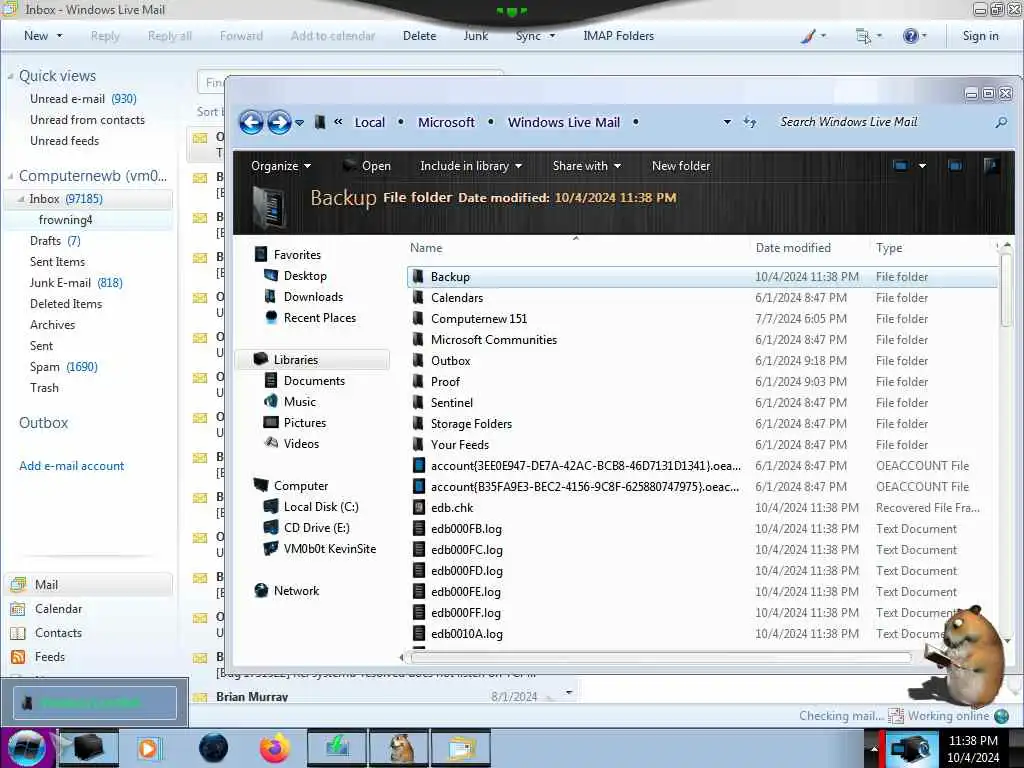
Task: Select Libraries in navigation pane
Action: pos(312,359)
